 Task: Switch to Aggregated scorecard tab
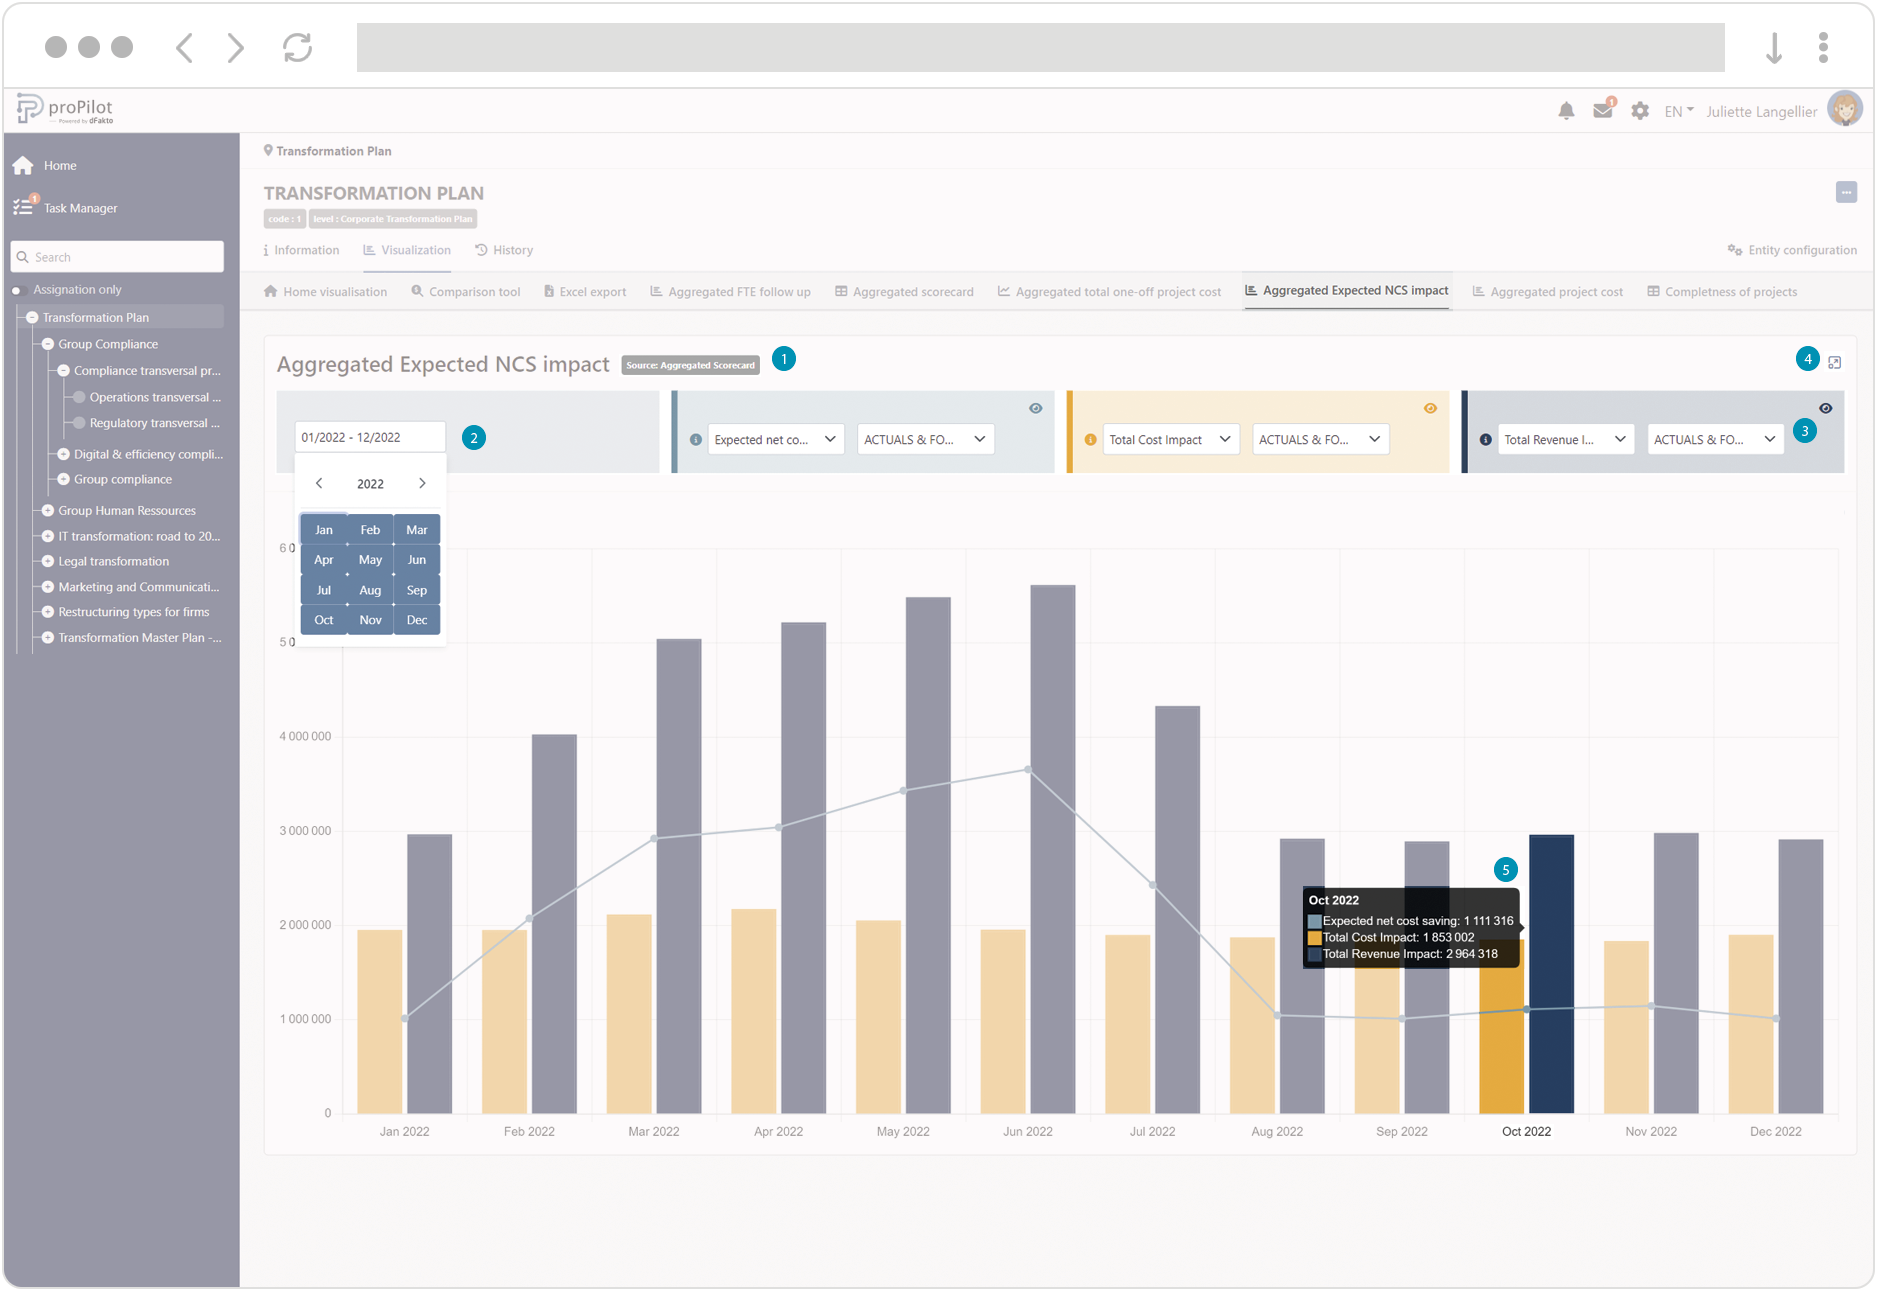pos(904,292)
